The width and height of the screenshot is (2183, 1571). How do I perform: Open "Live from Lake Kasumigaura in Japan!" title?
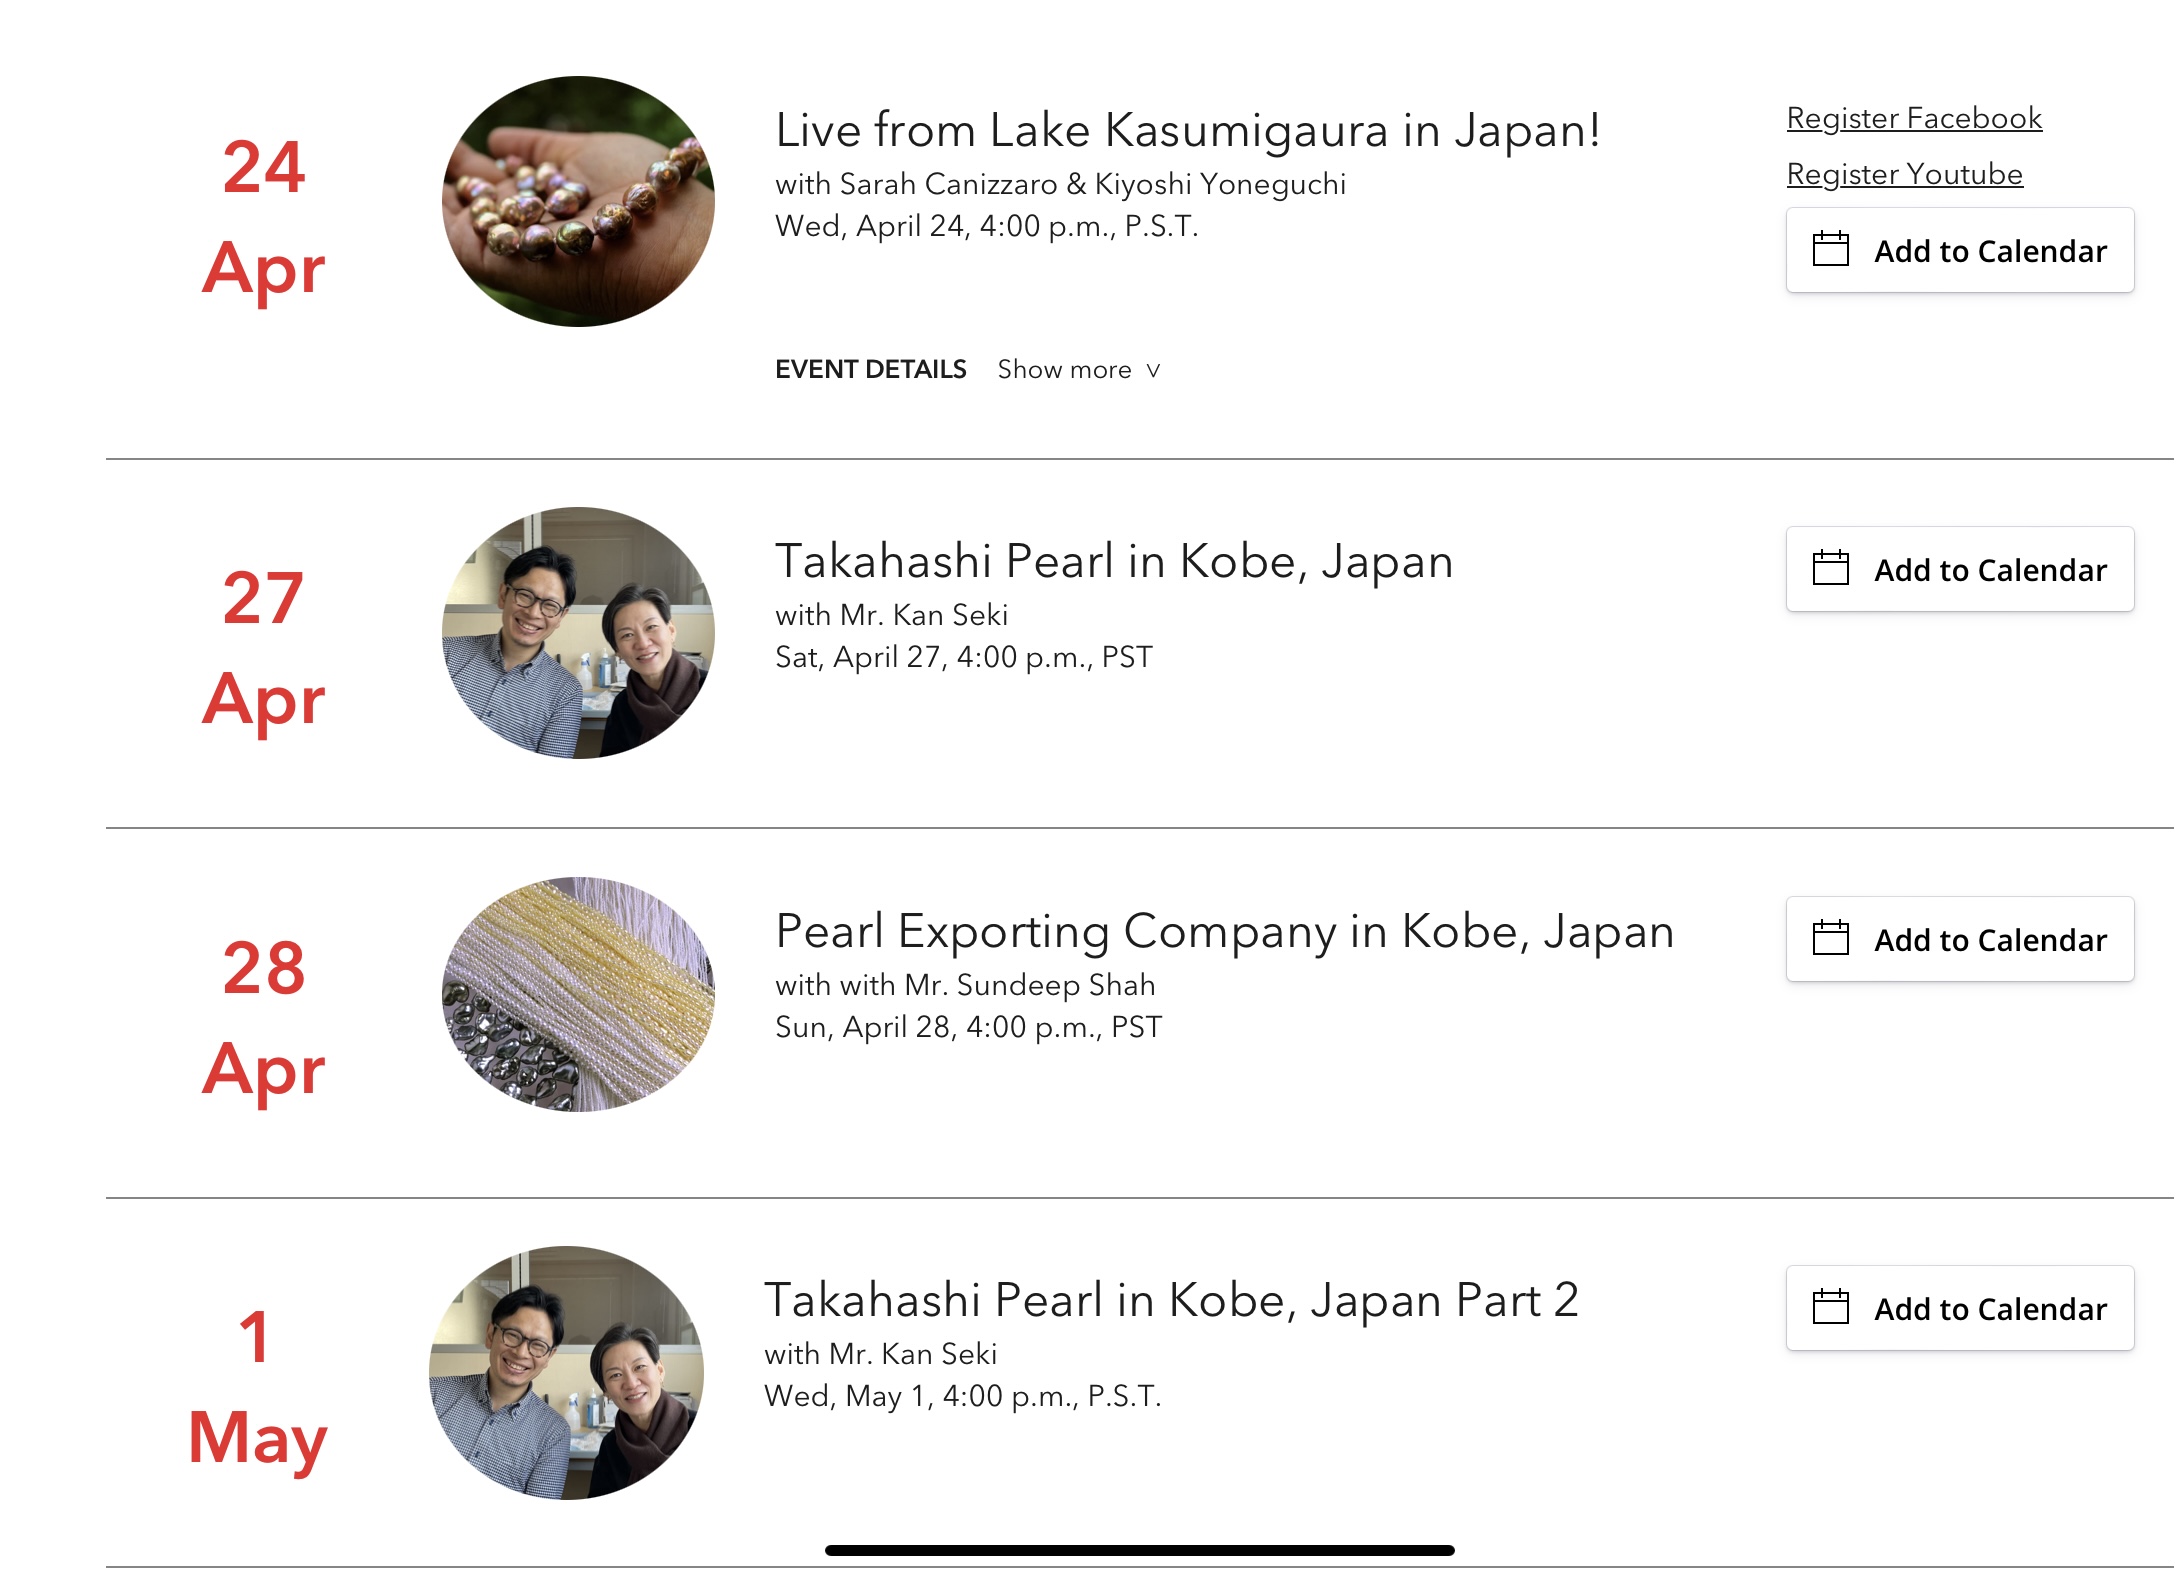click(1187, 131)
